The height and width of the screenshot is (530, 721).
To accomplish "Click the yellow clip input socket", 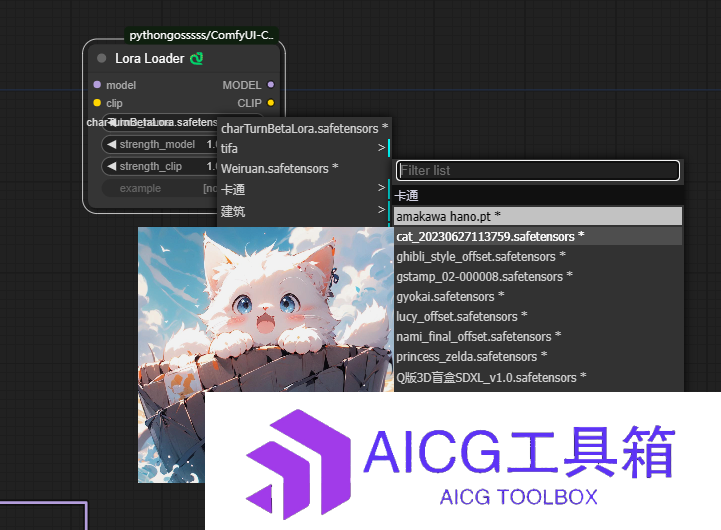I will click(97, 103).
